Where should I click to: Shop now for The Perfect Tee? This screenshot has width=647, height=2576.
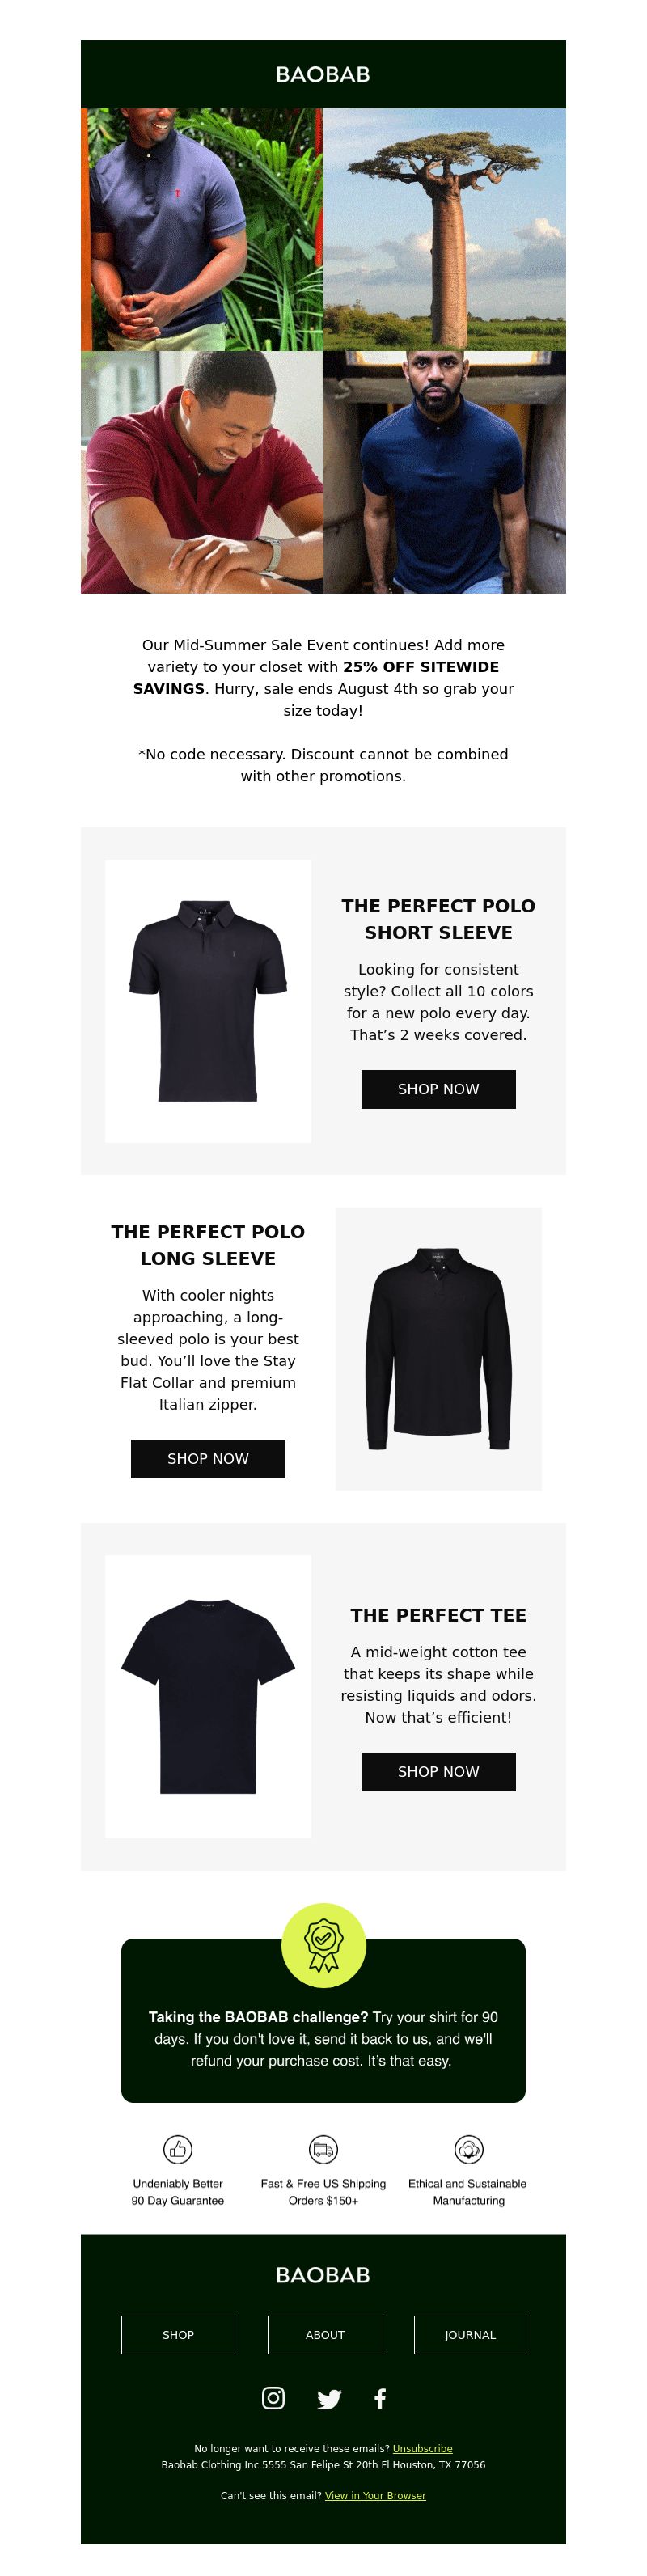[438, 1772]
